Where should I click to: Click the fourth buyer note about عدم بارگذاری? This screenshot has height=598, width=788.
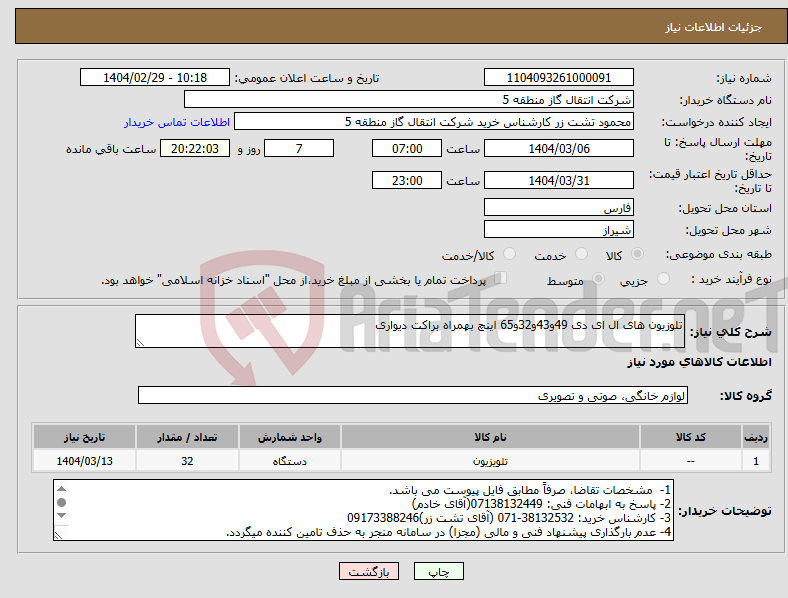point(449,532)
